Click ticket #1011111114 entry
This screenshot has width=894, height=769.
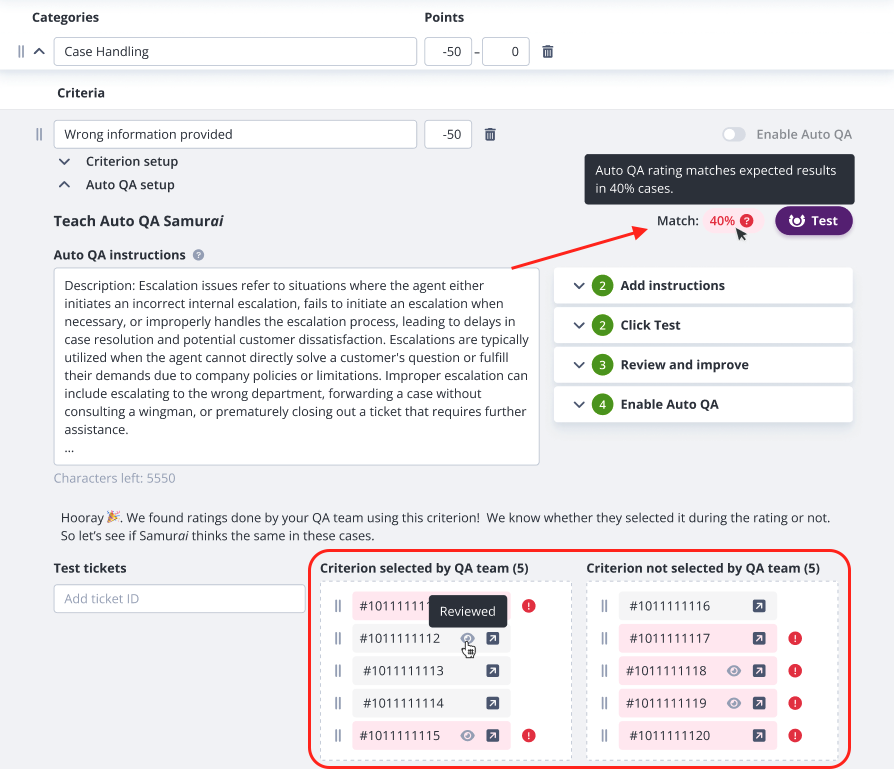pos(403,703)
